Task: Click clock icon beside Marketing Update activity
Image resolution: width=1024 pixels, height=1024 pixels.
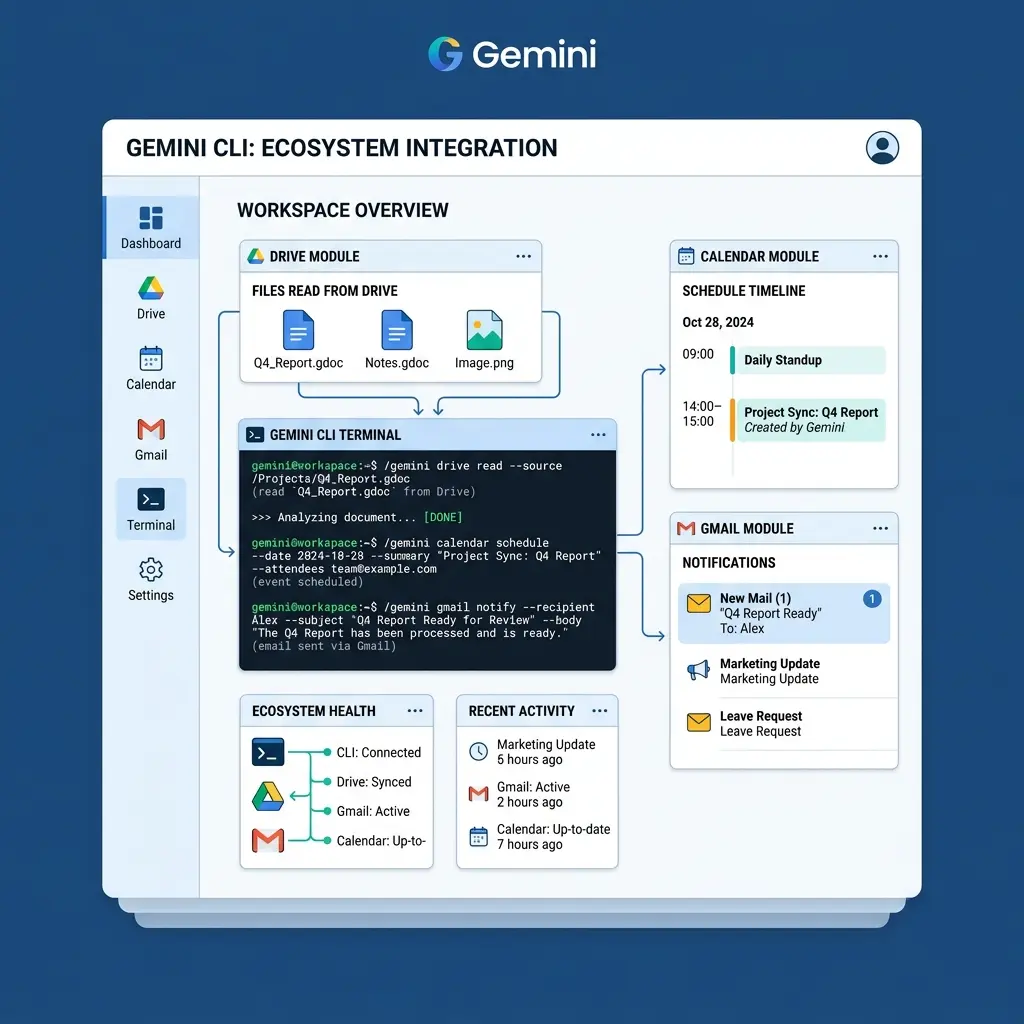Action: (x=479, y=752)
